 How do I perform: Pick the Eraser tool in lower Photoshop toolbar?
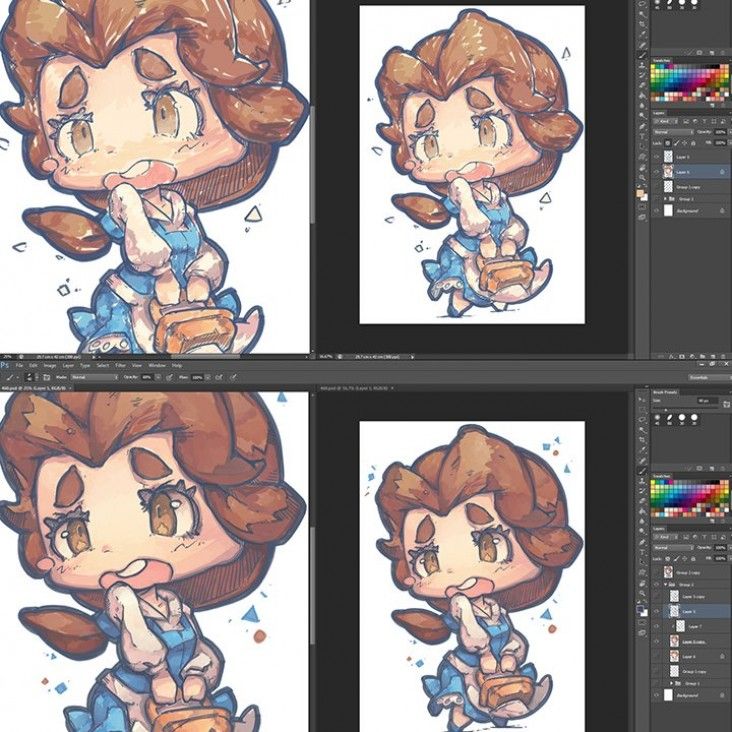642,501
